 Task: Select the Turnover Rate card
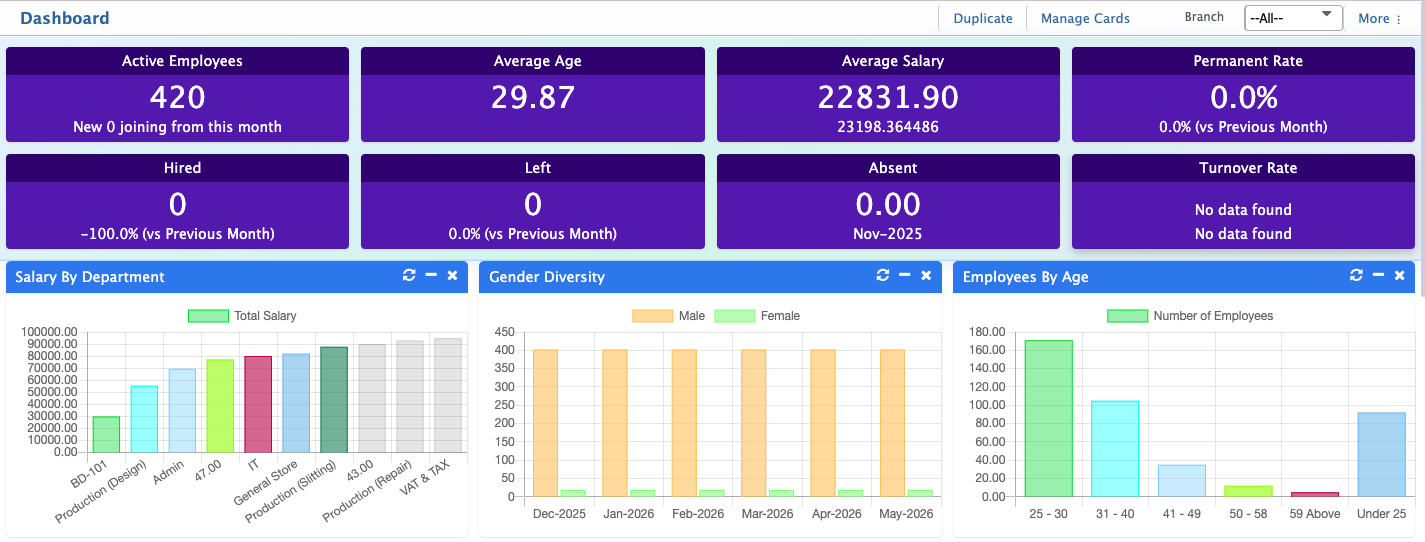pos(1243,201)
